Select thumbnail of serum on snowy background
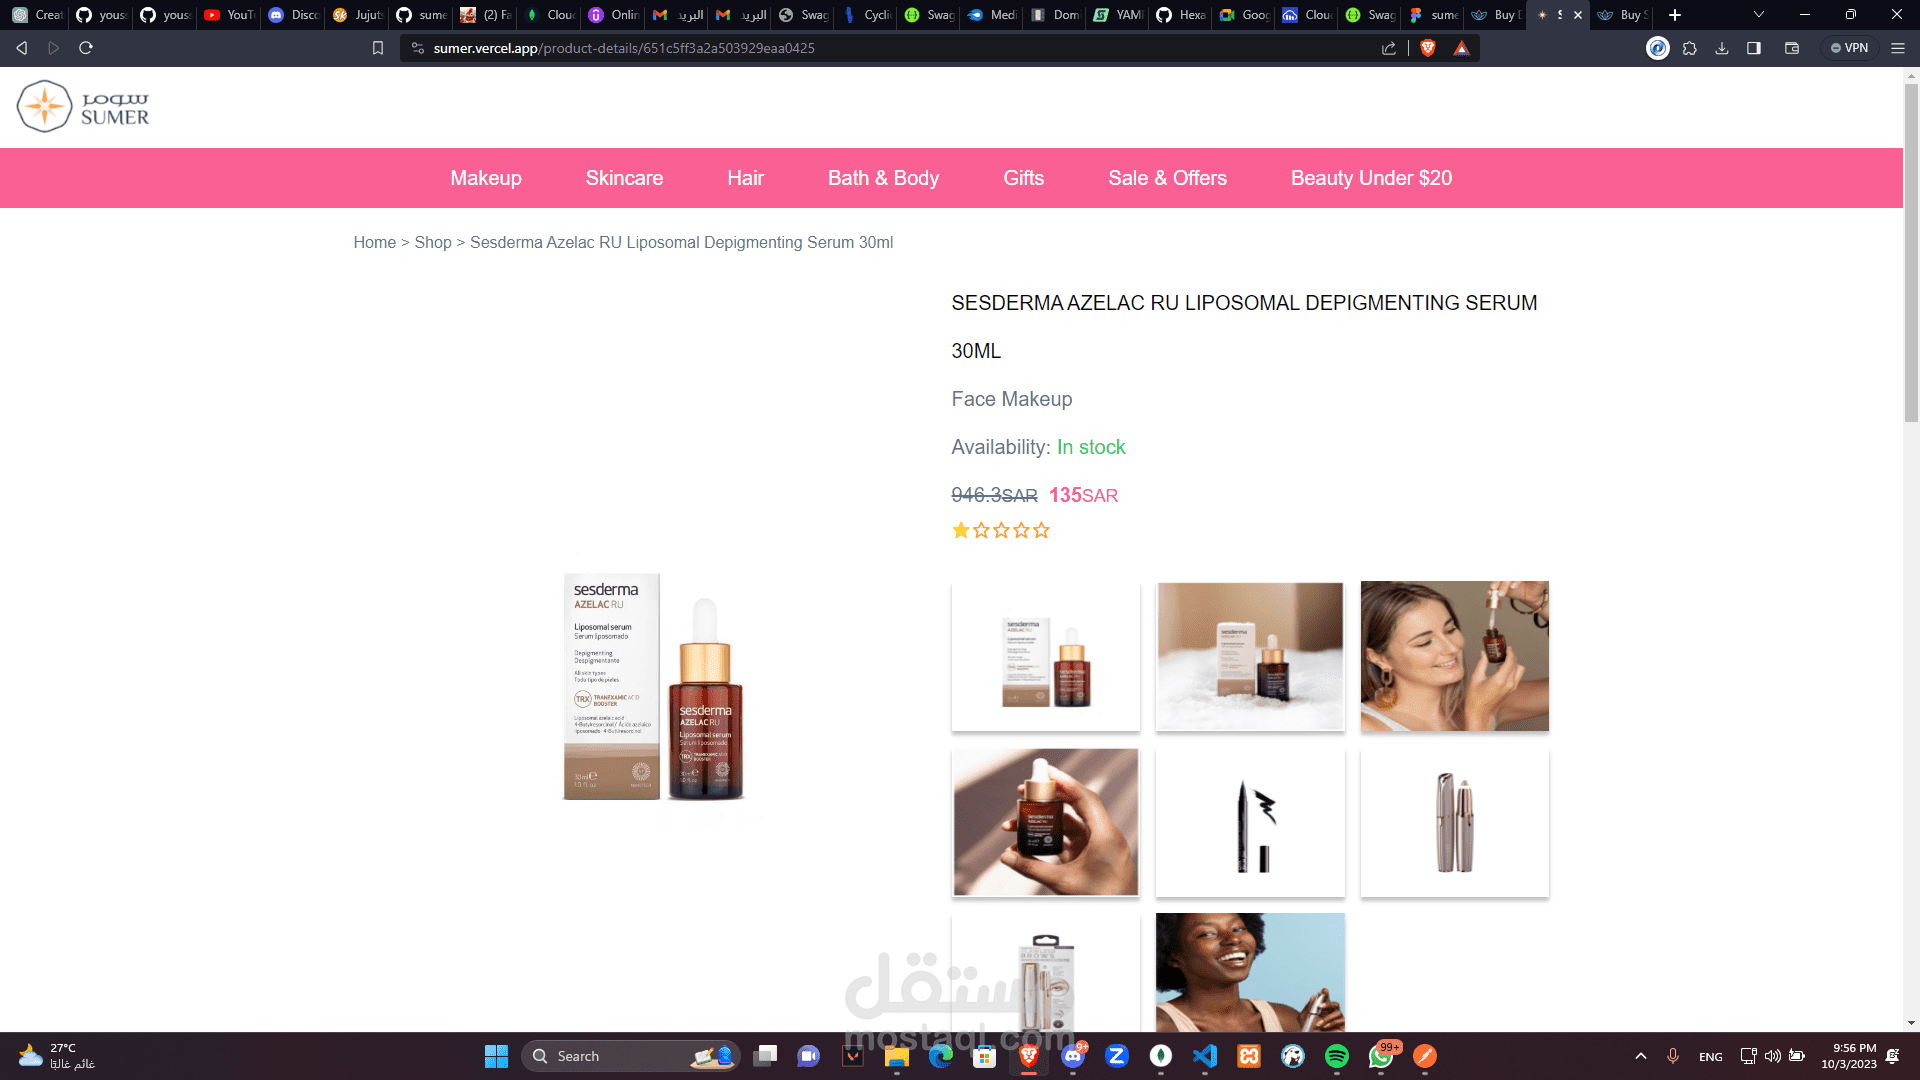Screen dimensions: 1920x1080 coord(1250,657)
